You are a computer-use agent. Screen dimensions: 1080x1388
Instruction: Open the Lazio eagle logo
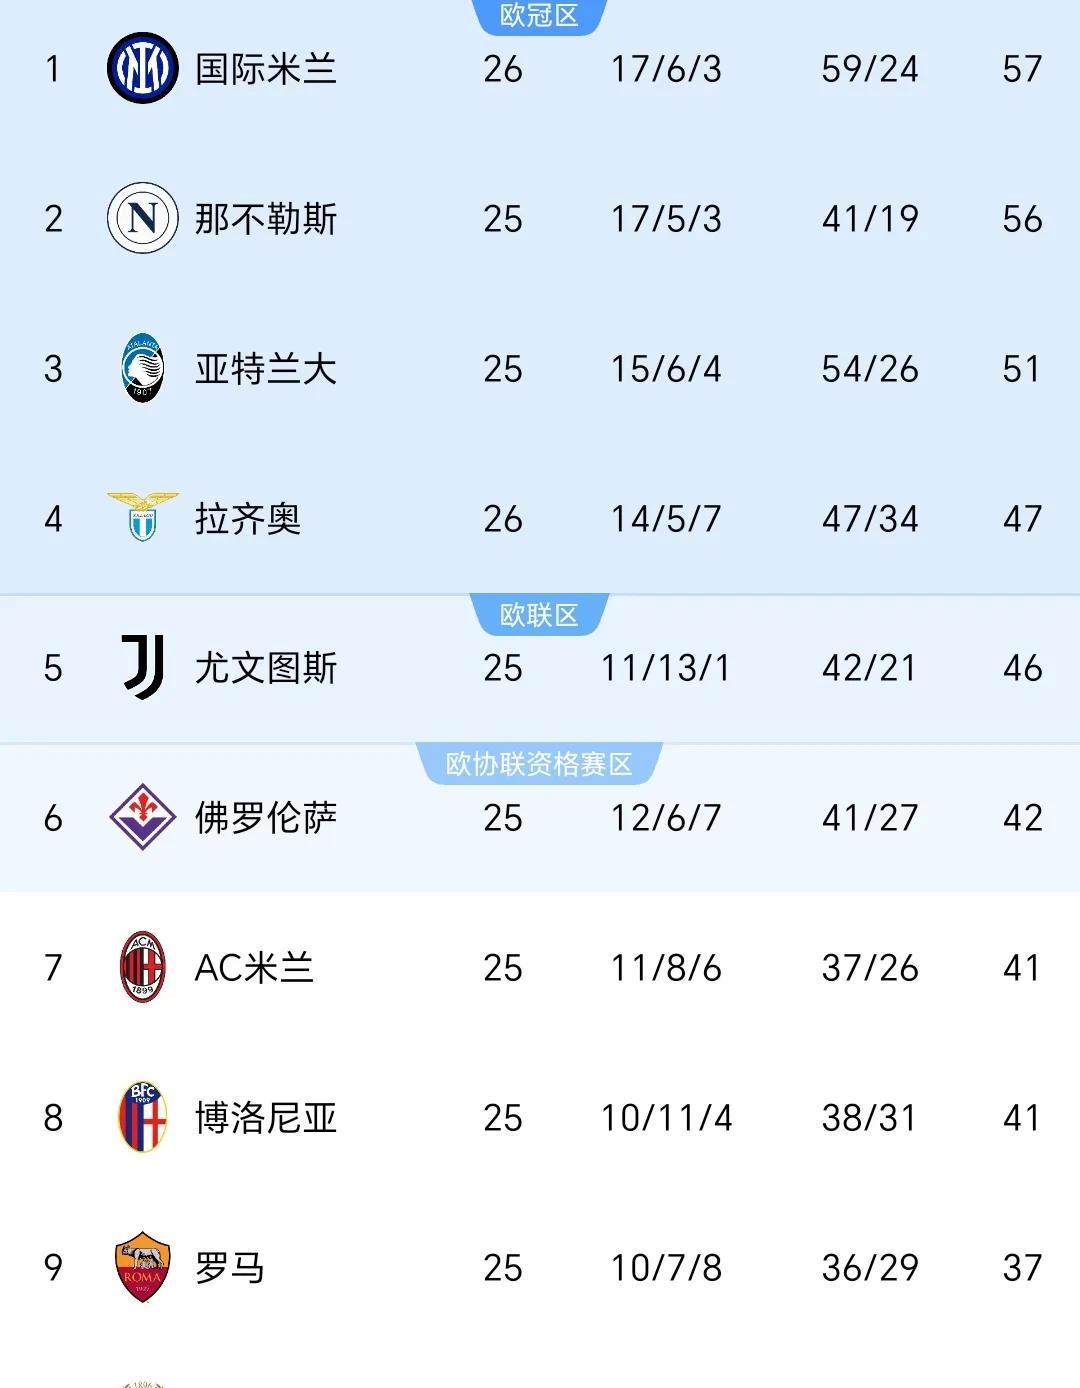pyautogui.click(x=142, y=516)
